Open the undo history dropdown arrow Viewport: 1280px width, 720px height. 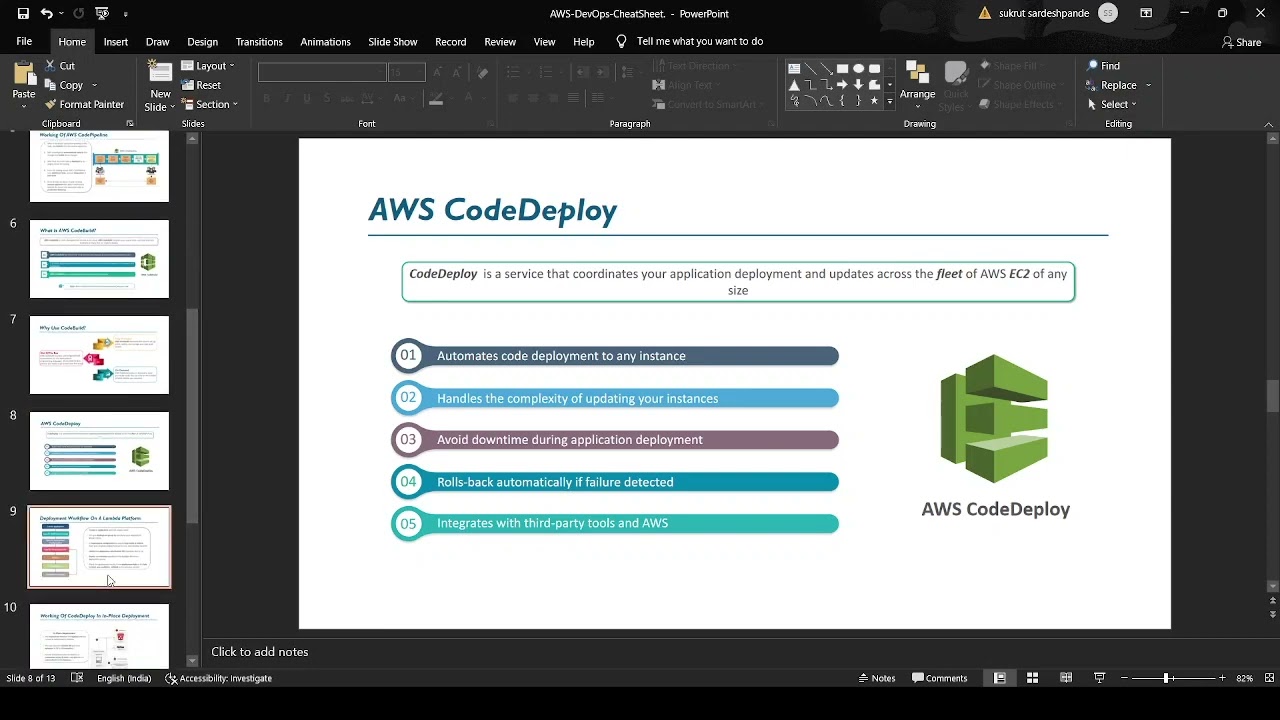click(x=60, y=14)
